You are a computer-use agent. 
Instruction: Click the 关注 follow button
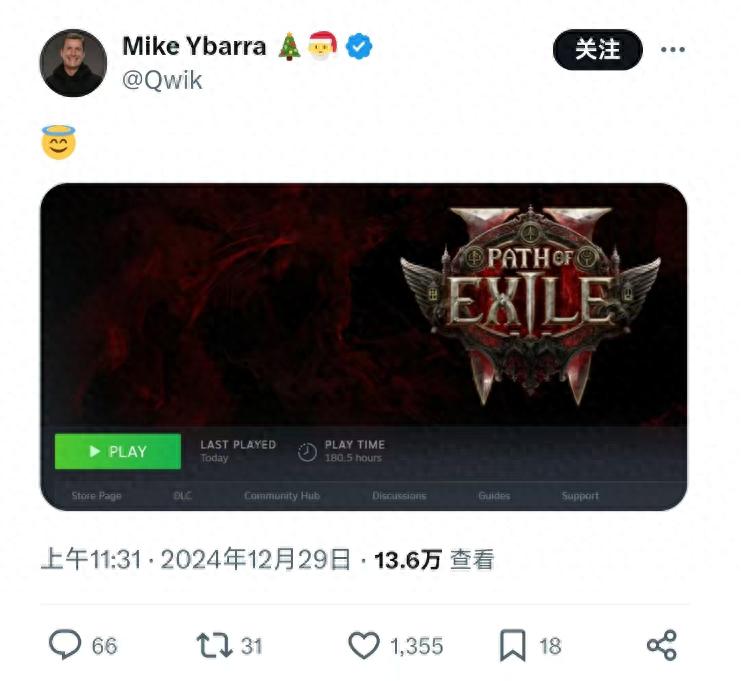point(598,49)
